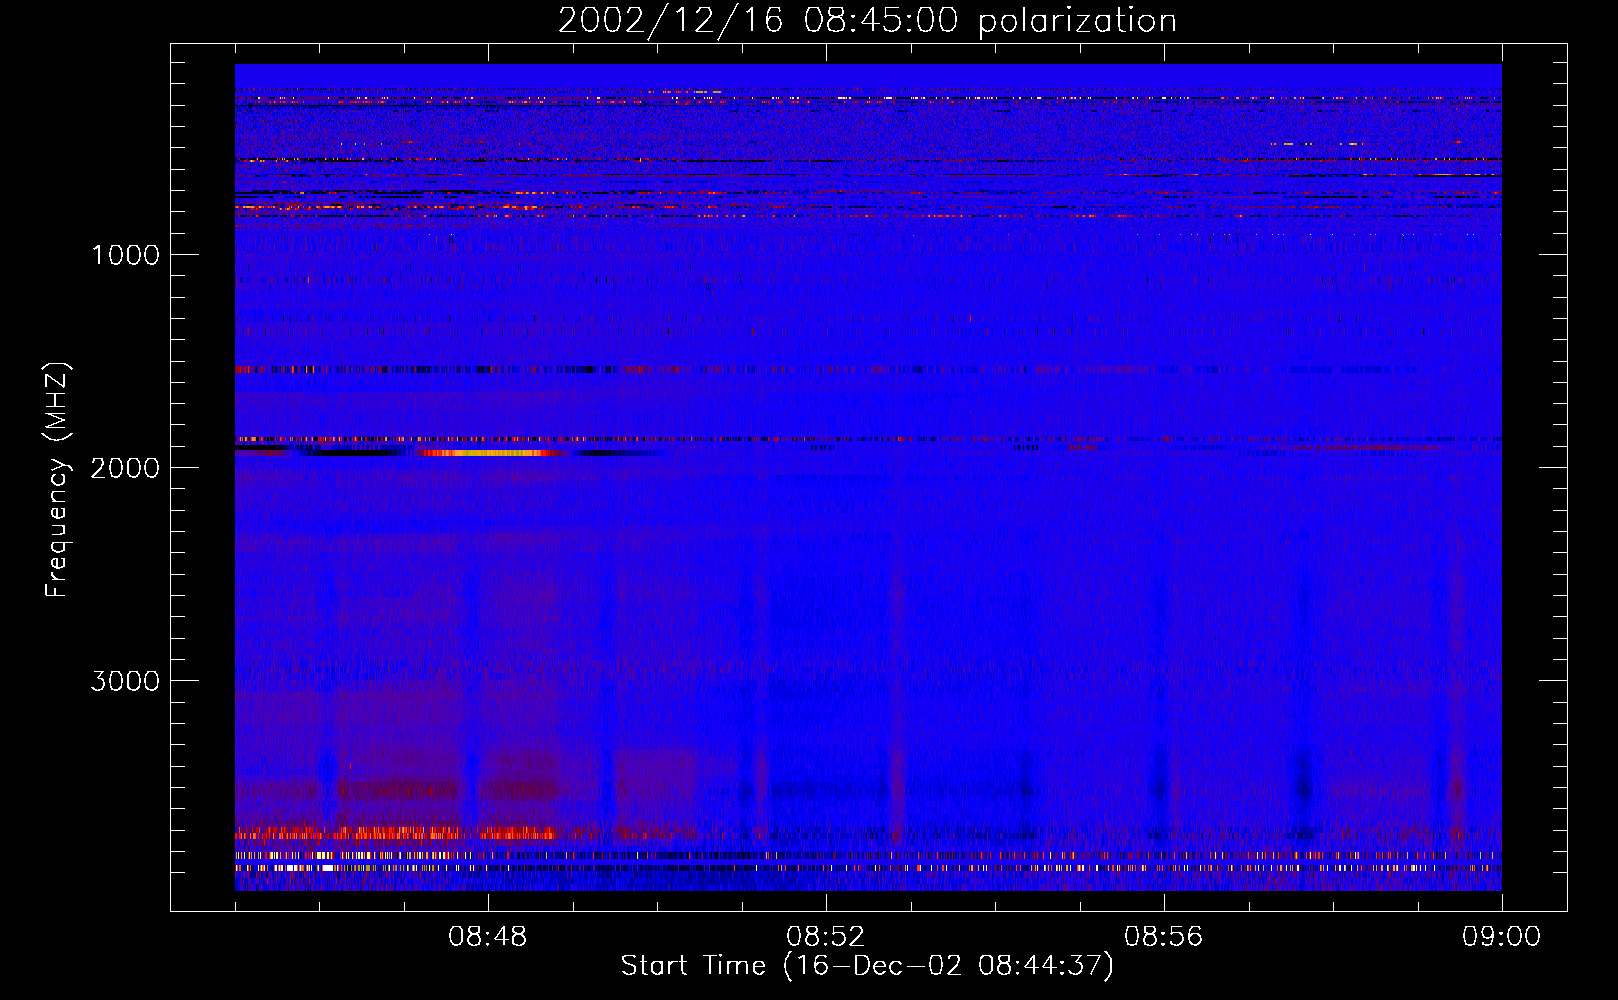Click the '08:48' time axis label
The image size is (1618, 1000).
click(488, 937)
